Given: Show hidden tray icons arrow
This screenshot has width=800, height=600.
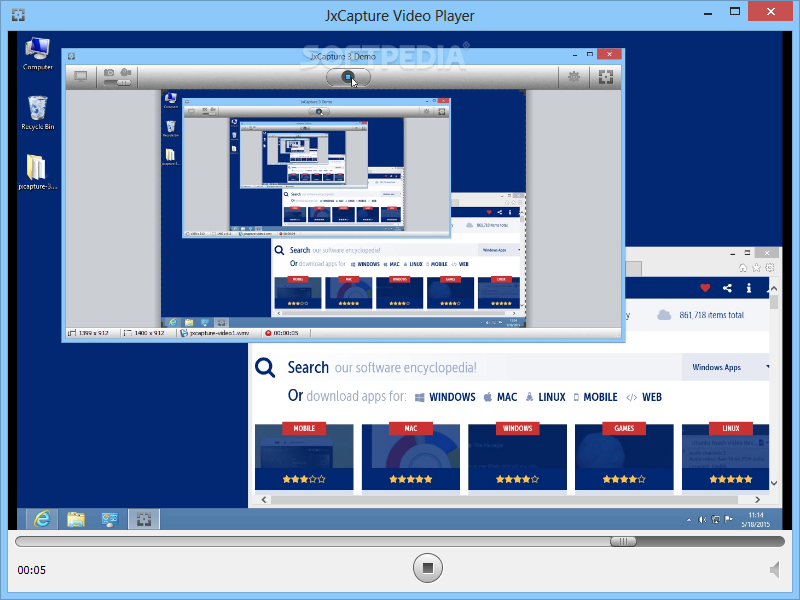Looking at the screenshot, I should 689,520.
